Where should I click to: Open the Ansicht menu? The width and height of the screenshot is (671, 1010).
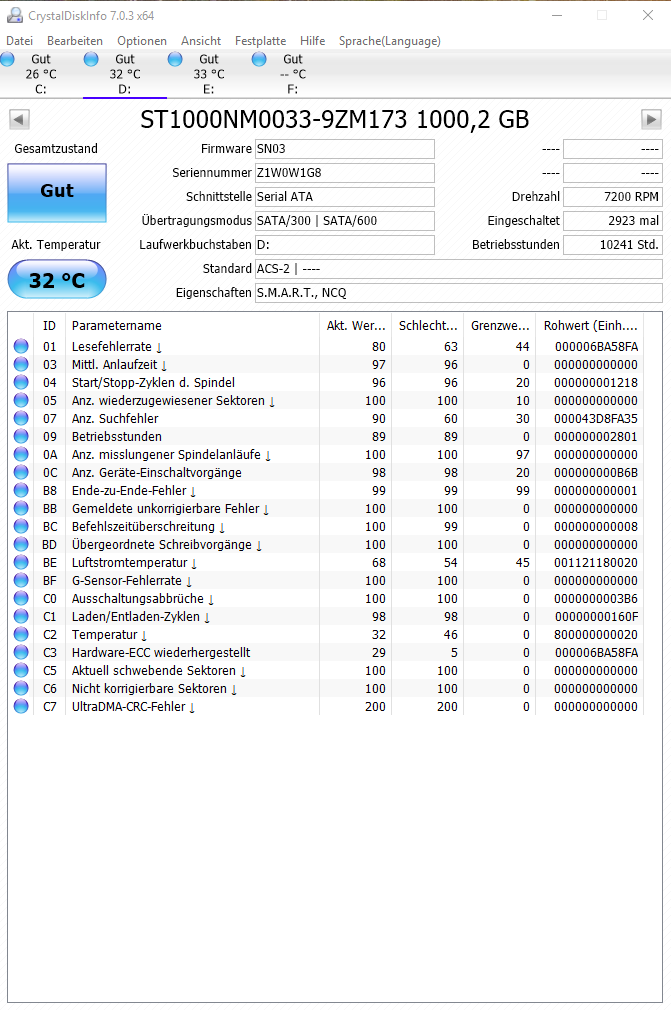tap(201, 41)
